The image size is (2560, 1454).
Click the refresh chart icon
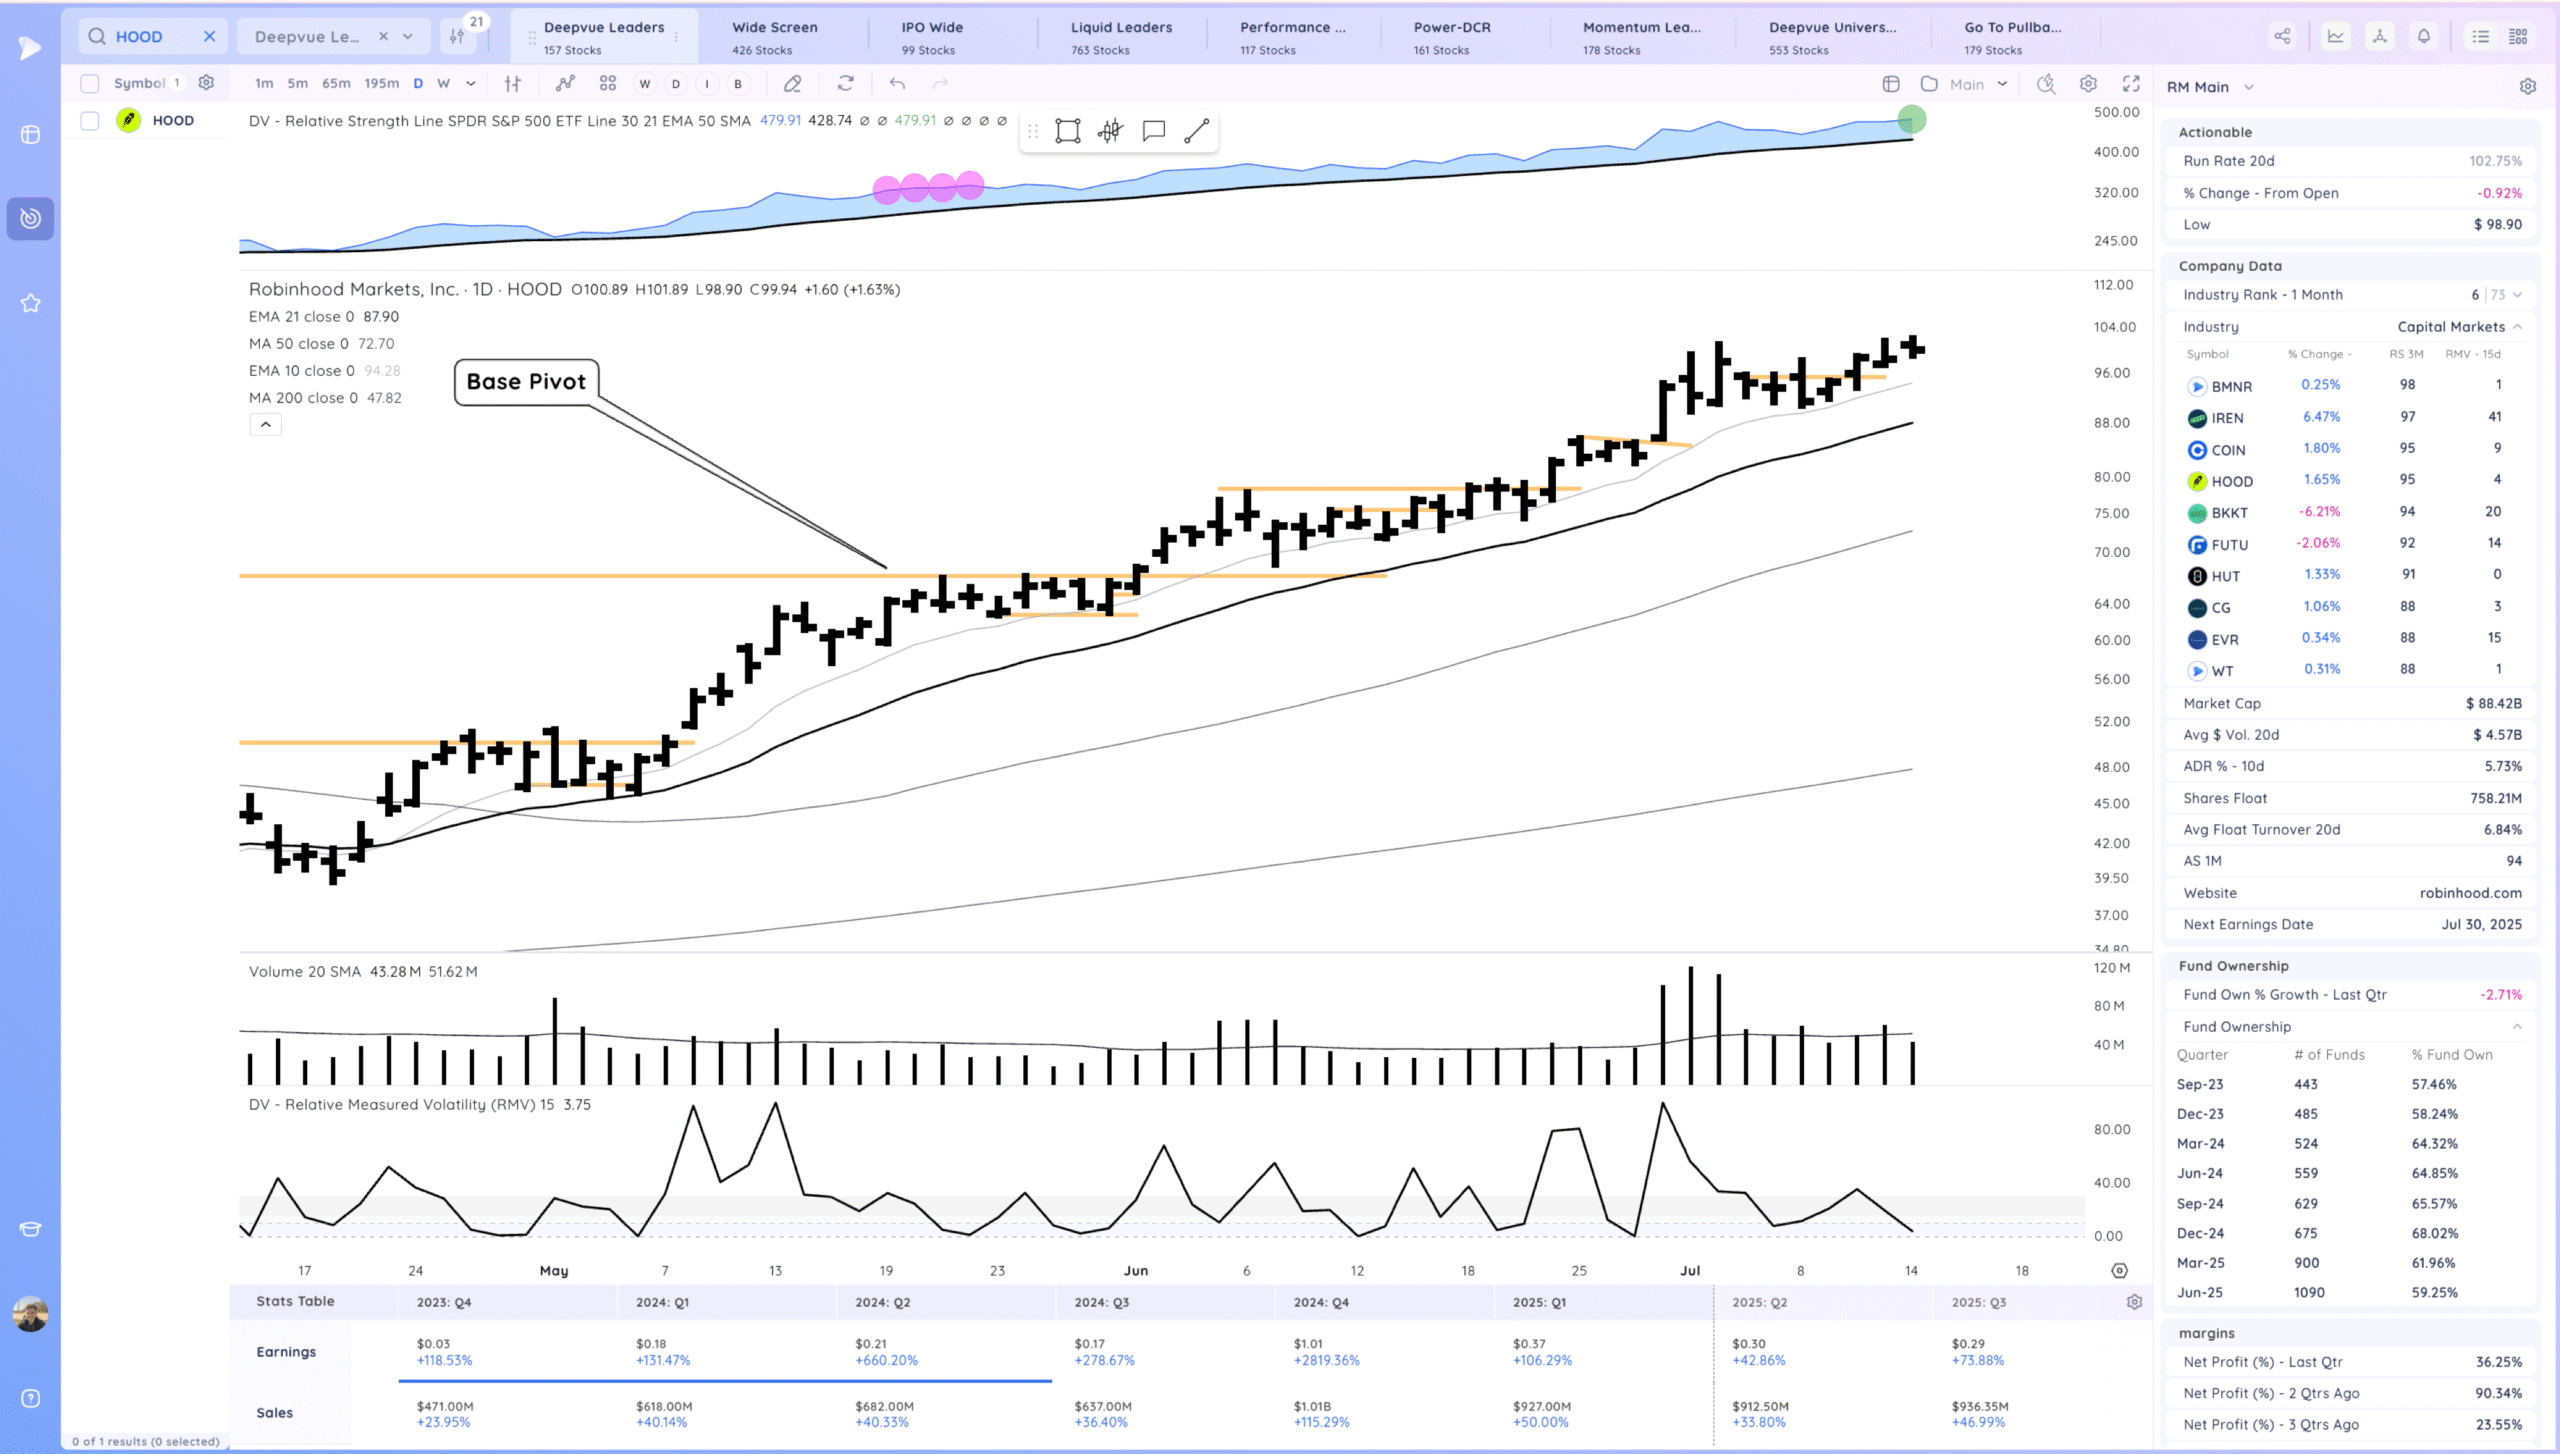pyautogui.click(x=845, y=84)
